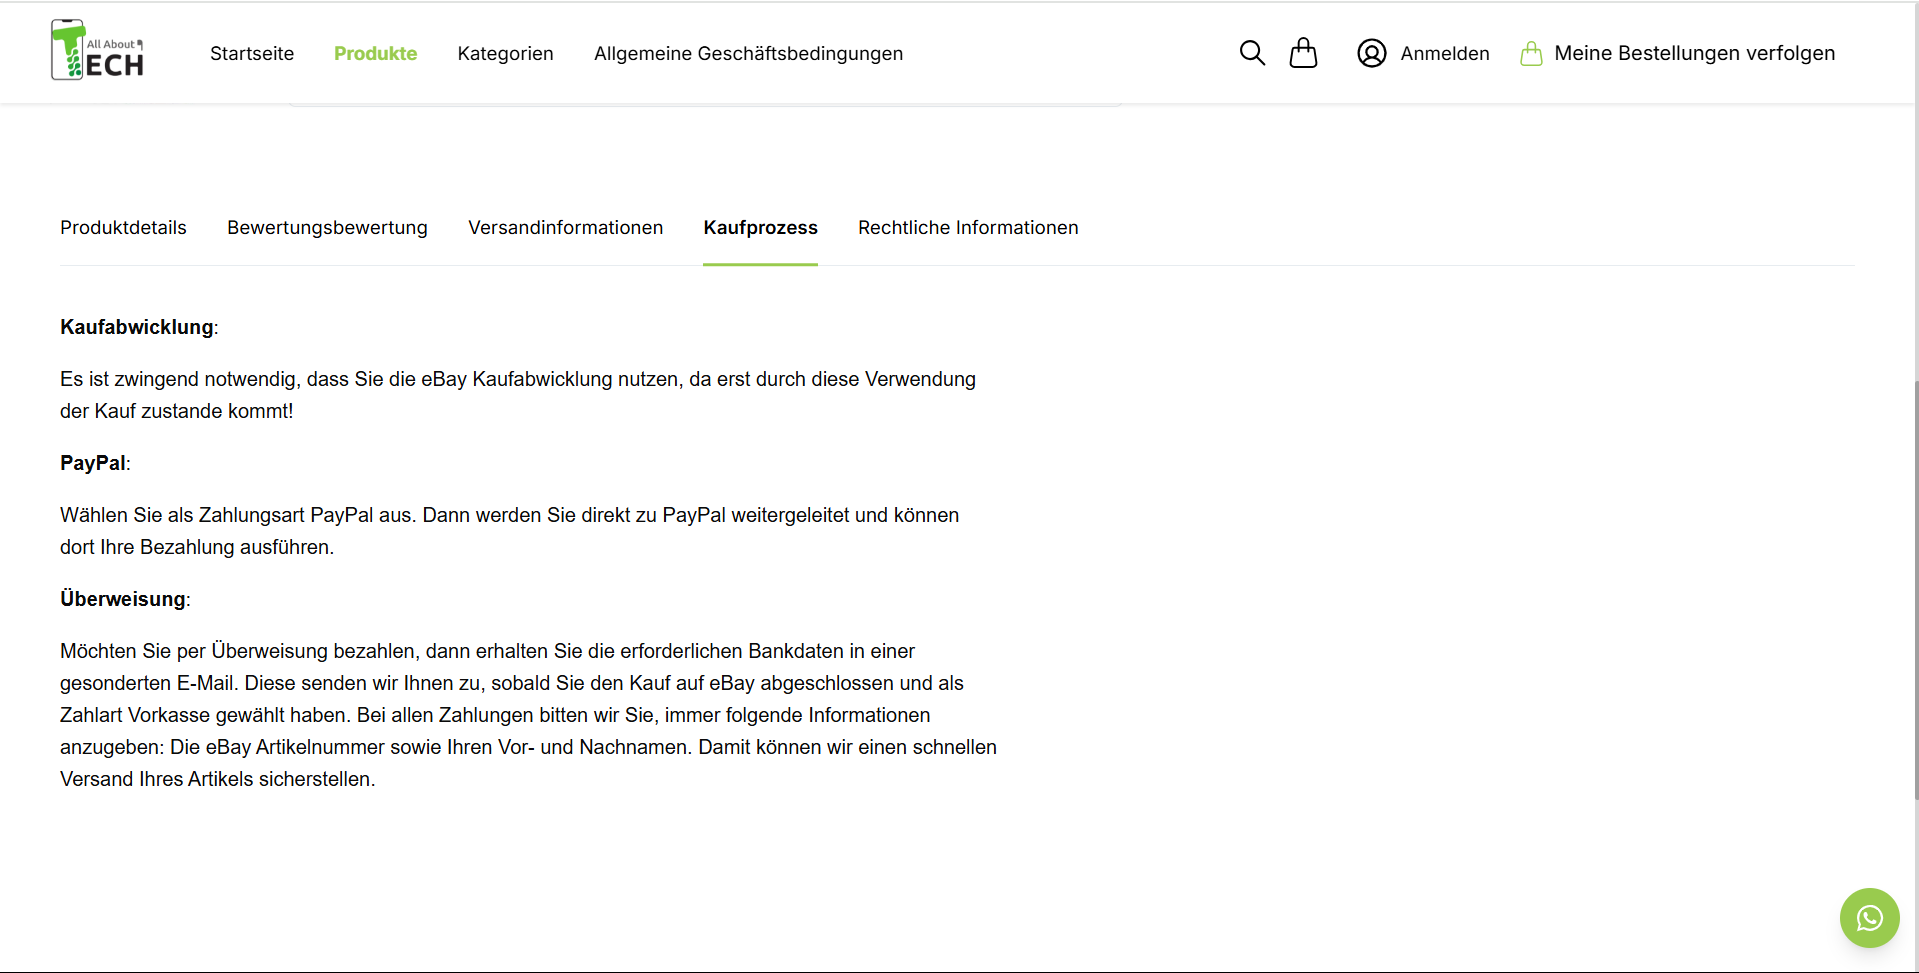1919x973 pixels.
Task: Open Allgemeine Geschäftsbedingungen page
Action: [x=748, y=53]
